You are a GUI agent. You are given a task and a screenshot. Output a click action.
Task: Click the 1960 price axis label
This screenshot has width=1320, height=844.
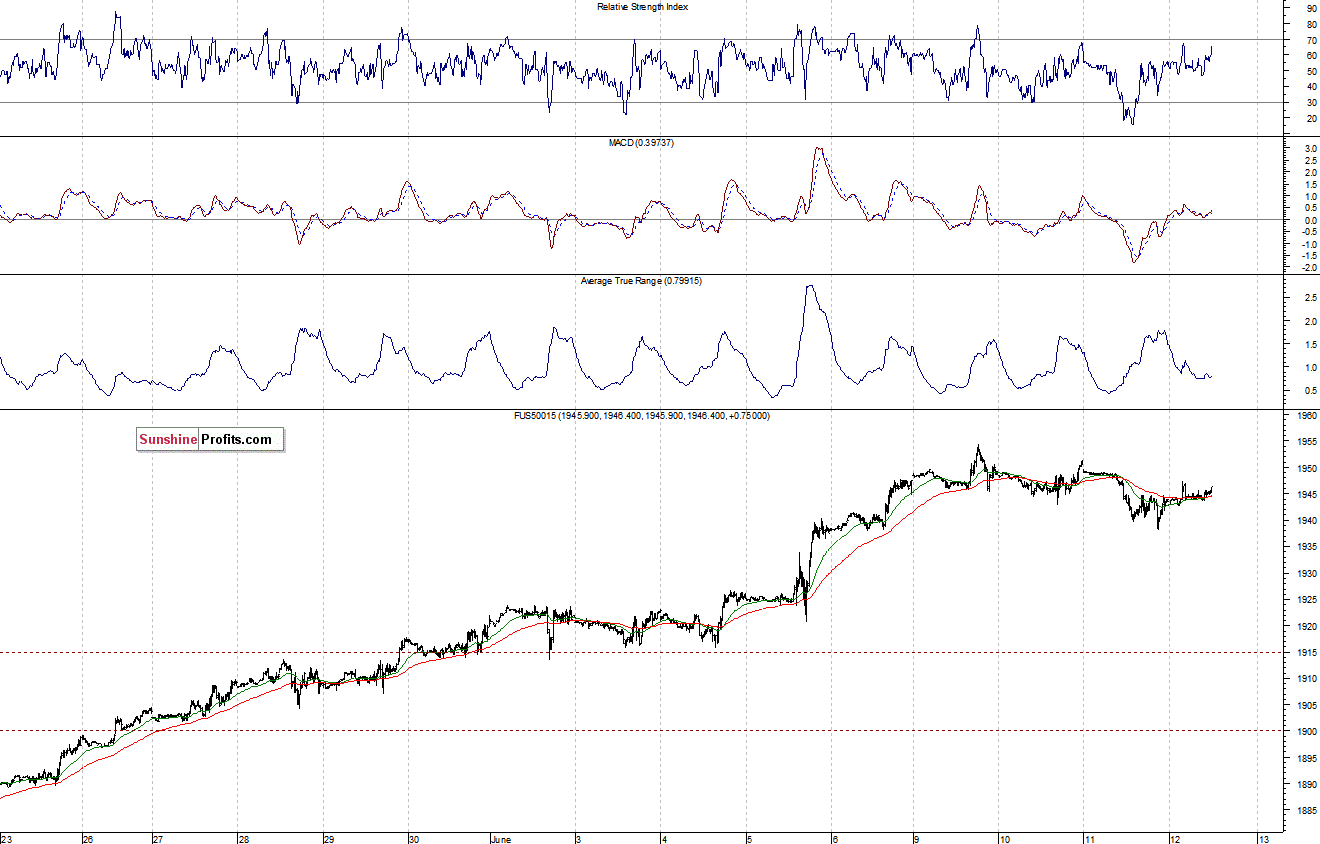[x=1307, y=416]
